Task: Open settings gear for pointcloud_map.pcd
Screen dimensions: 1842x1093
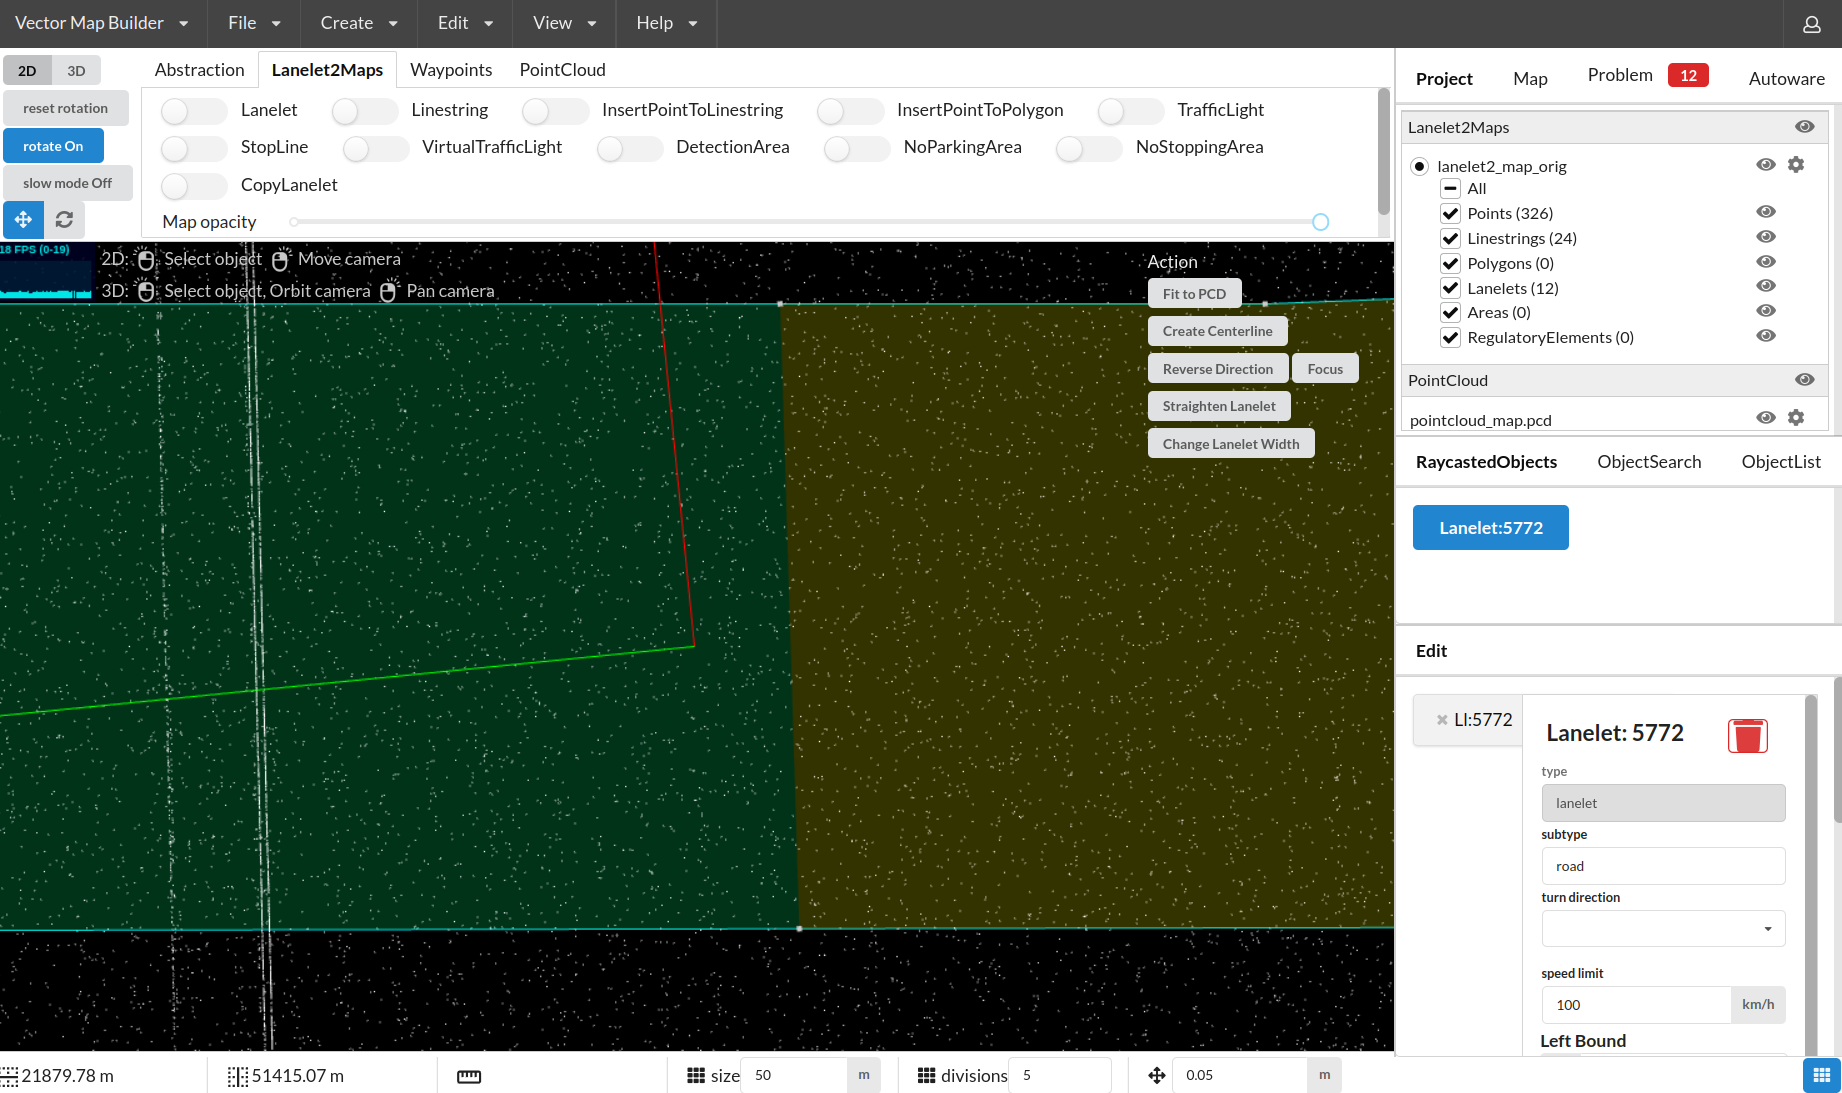Action: (1796, 418)
